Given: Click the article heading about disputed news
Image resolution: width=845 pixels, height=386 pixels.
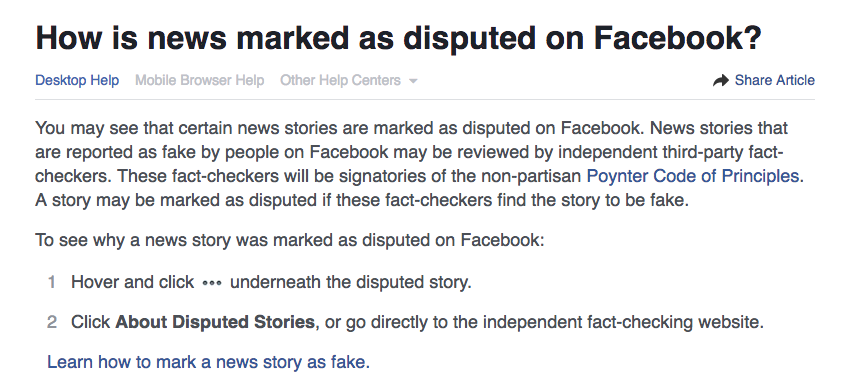Looking at the screenshot, I should coord(398,38).
